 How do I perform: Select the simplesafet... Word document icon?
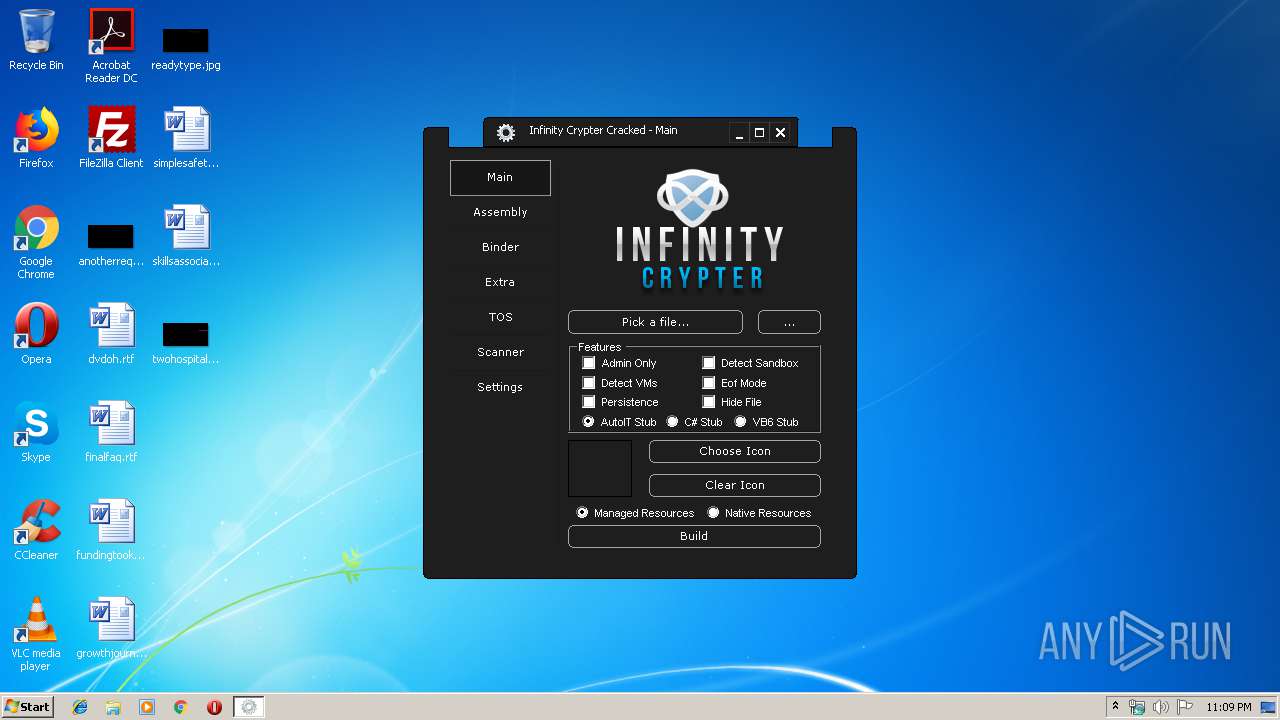tap(186, 138)
